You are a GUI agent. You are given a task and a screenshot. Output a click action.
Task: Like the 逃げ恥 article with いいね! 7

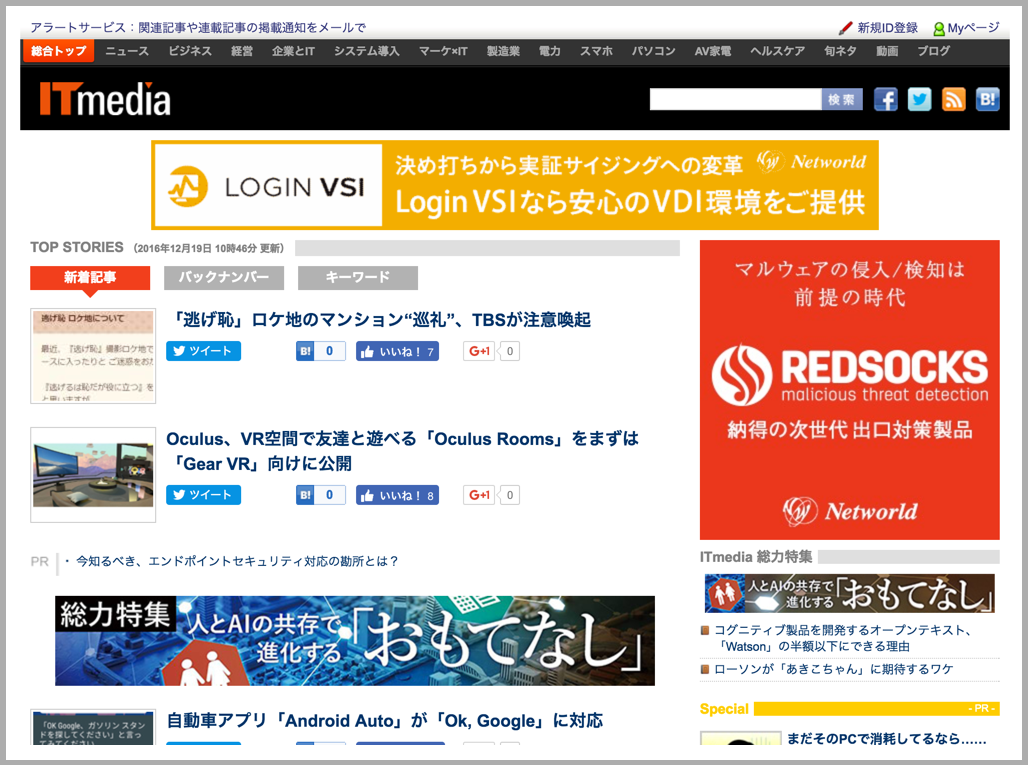(397, 351)
